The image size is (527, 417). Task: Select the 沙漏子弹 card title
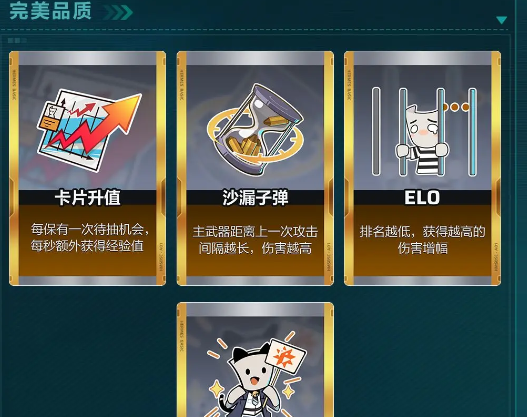point(255,198)
